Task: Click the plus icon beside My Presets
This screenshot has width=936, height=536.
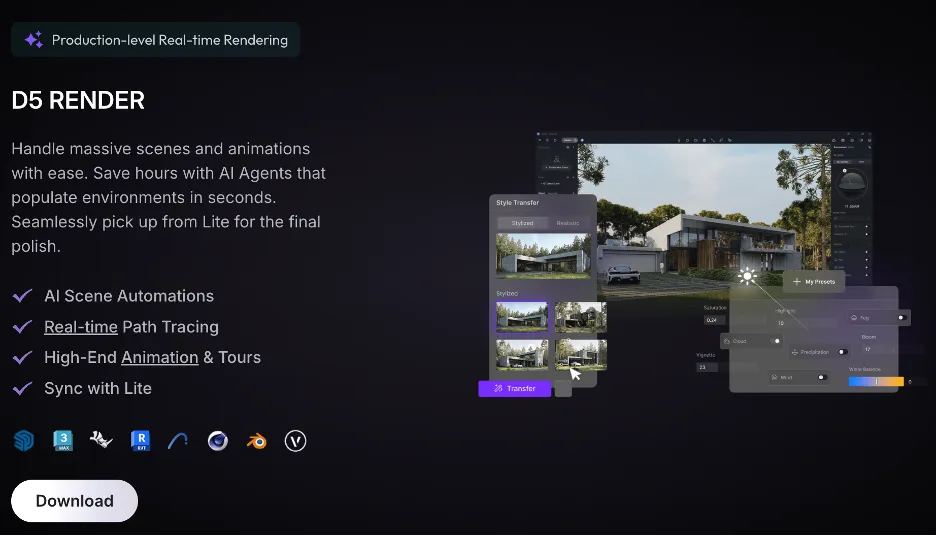Action: click(796, 281)
